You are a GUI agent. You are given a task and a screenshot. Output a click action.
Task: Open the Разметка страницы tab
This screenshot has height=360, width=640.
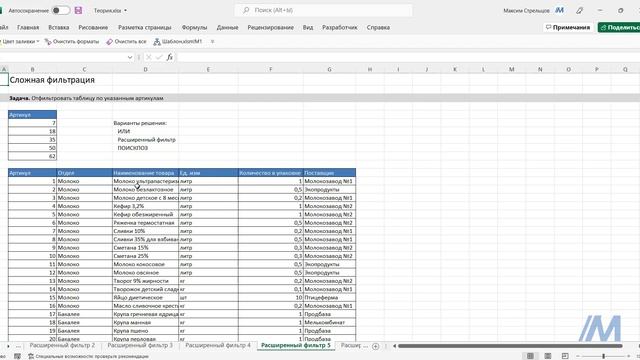click(x=144, y=27)
